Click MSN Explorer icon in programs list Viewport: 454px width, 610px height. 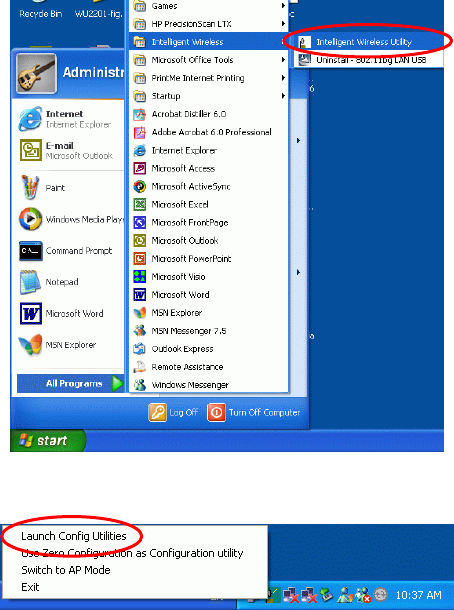(139, 312)
